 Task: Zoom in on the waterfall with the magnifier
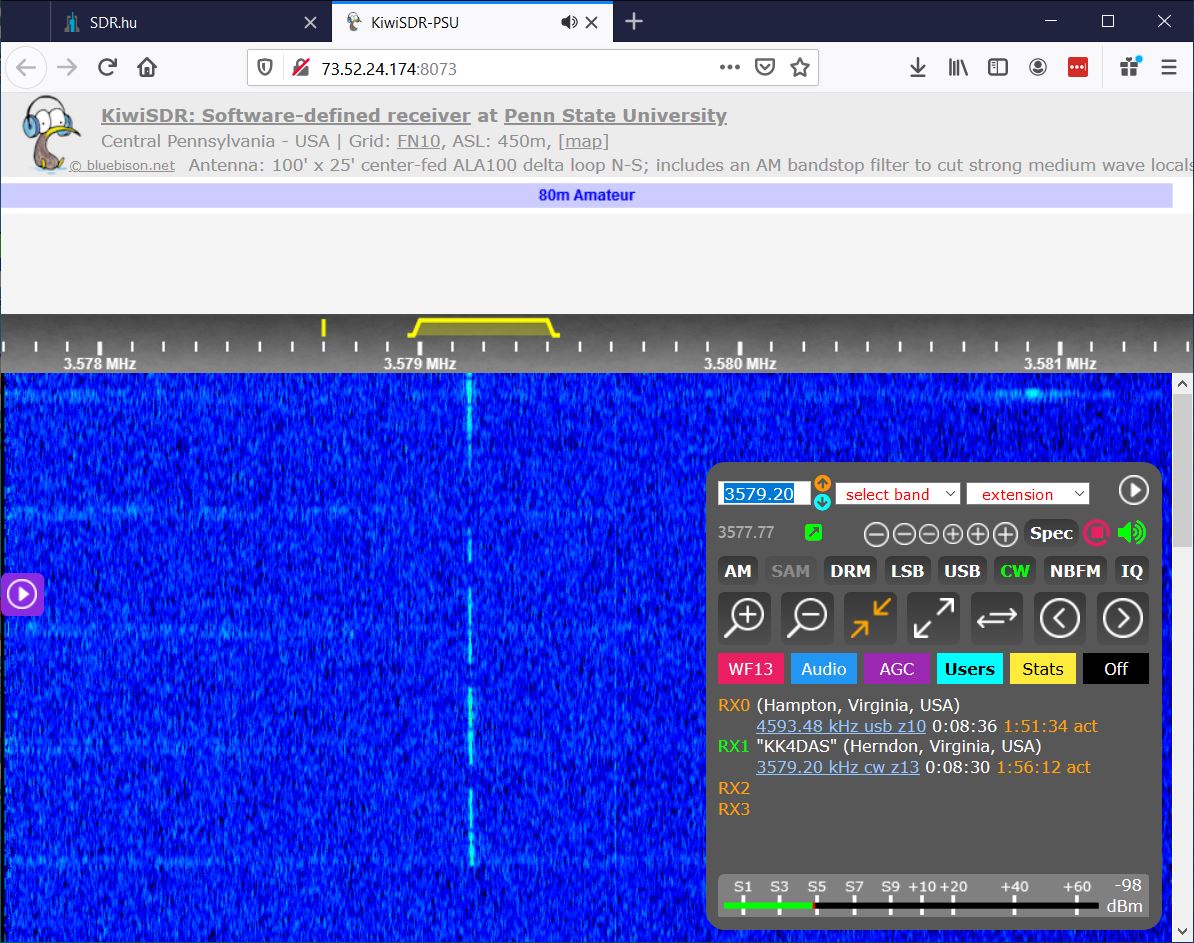[x=744, y=617]
